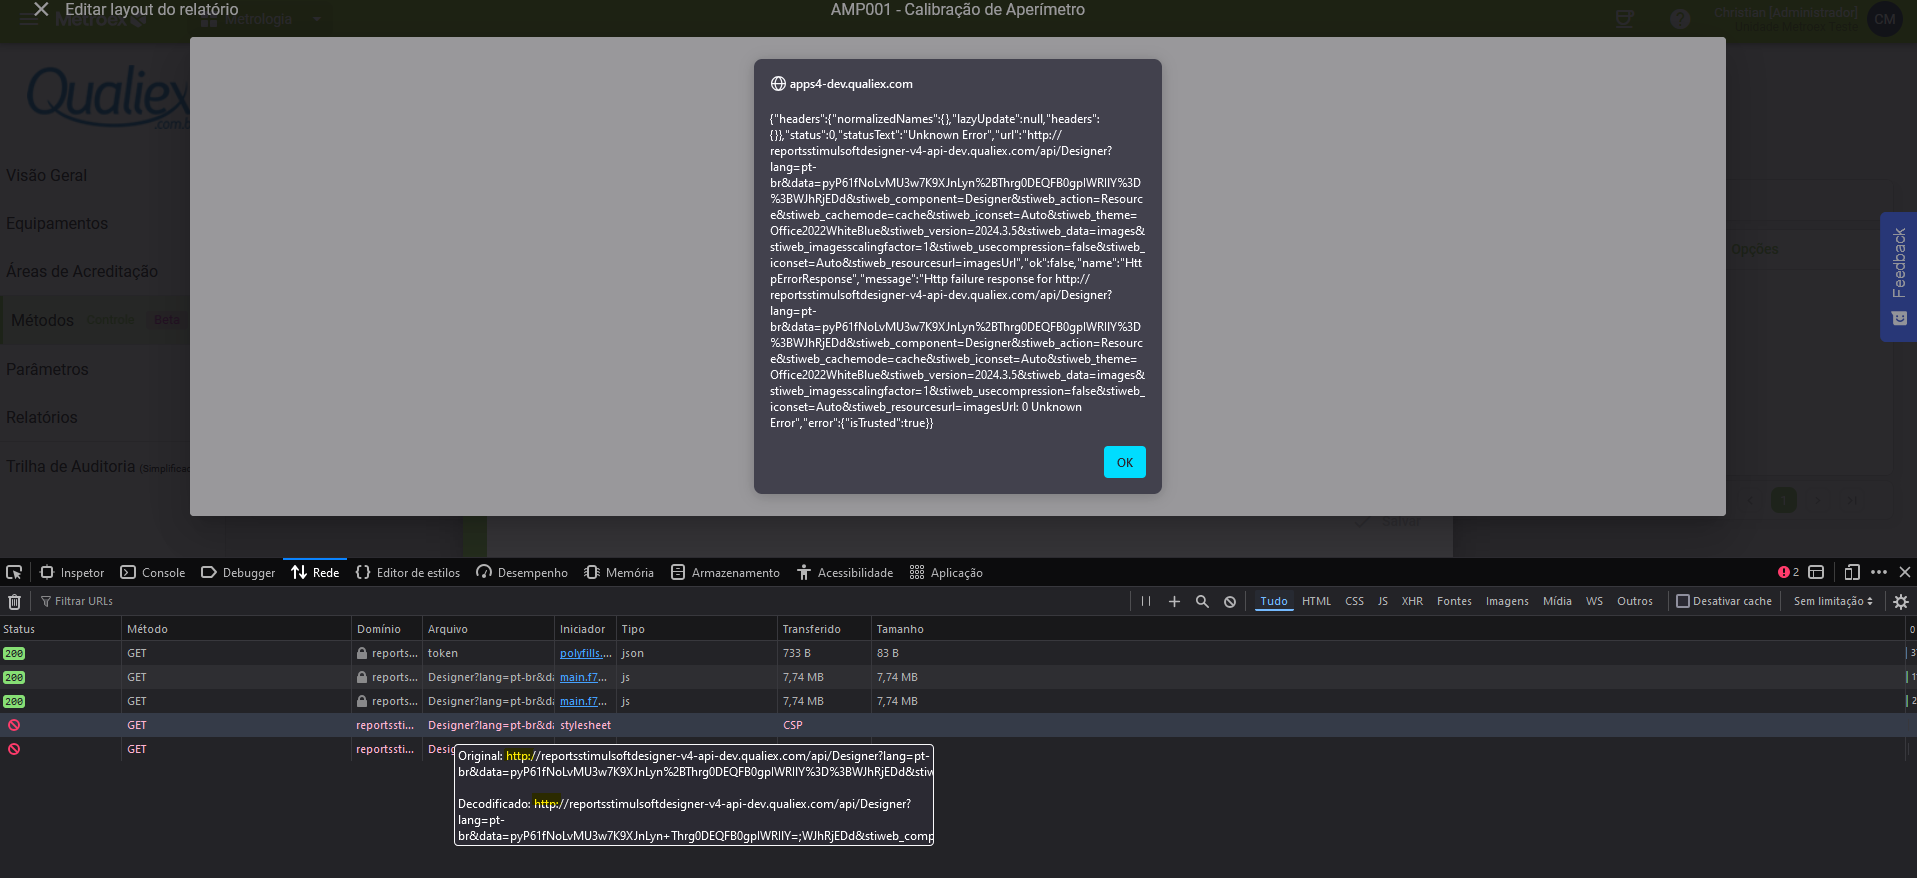This screenshot has width=1917, height=878.
Task: Enable the Desativar cache checkbox
Action: [1683, 601]
